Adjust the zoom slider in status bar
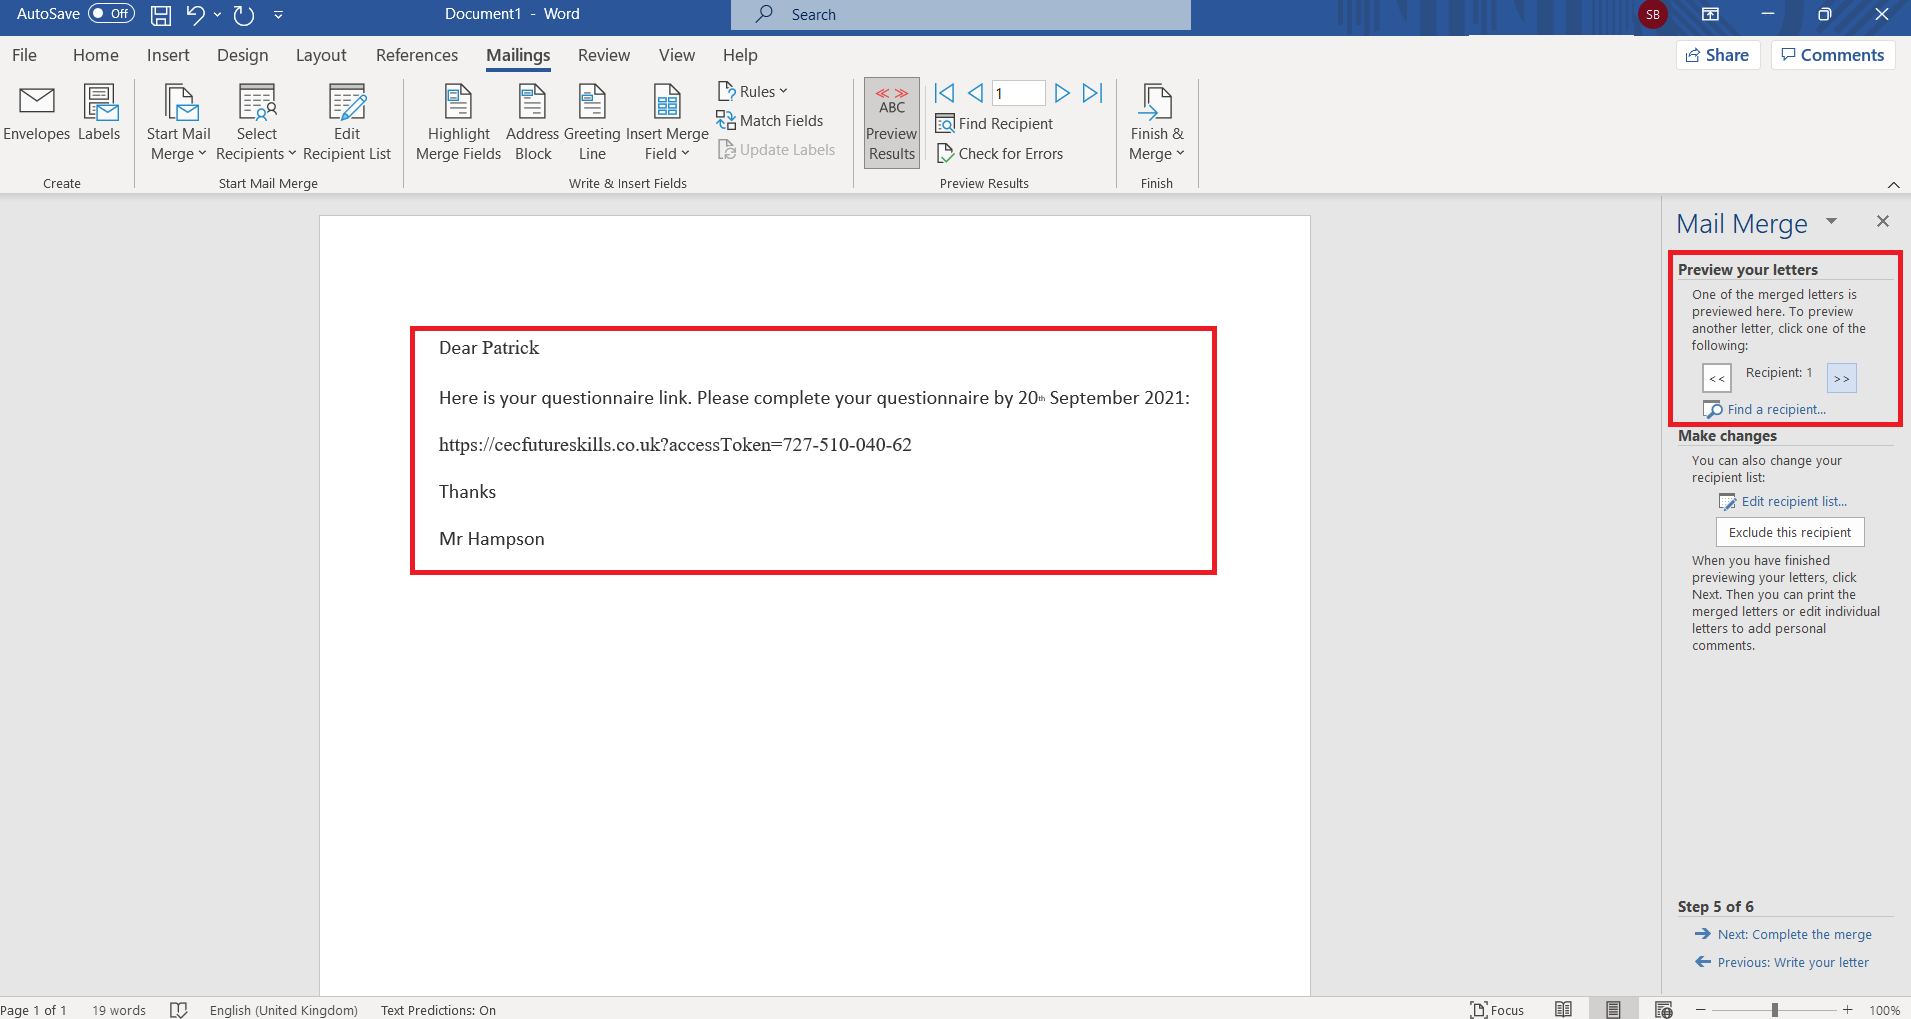The width and height of the screenshot is (1911, 1019). click(1774, 1010)
